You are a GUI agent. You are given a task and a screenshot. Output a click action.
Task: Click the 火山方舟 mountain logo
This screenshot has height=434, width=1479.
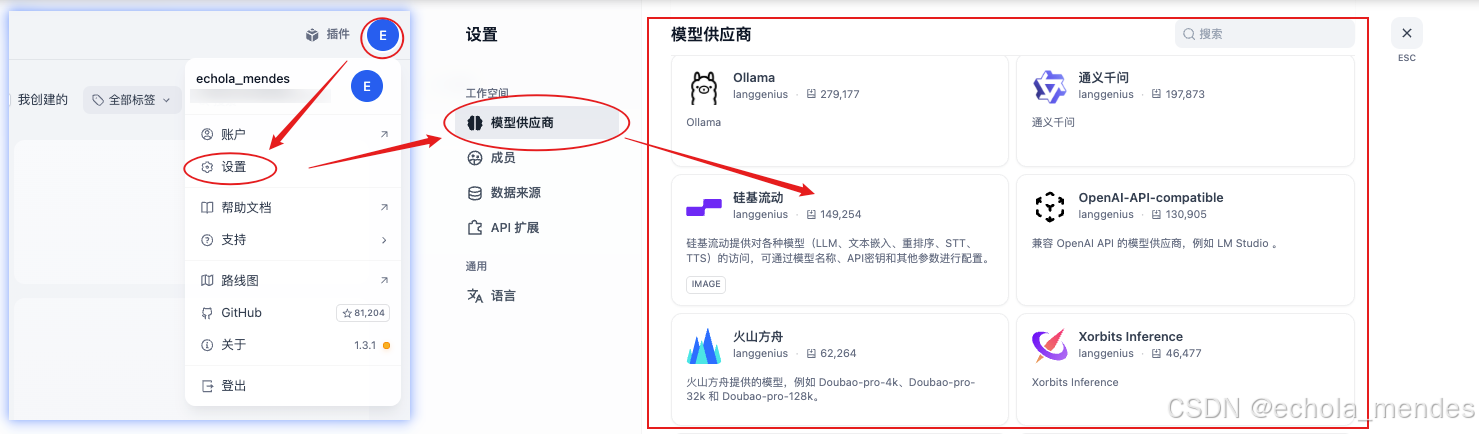coord(704,346)
